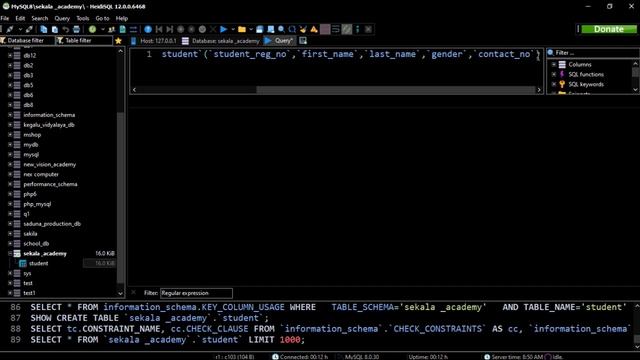The image size is (640, 360).
Task: Select the student table in the tree
Action: pos(38,263)
